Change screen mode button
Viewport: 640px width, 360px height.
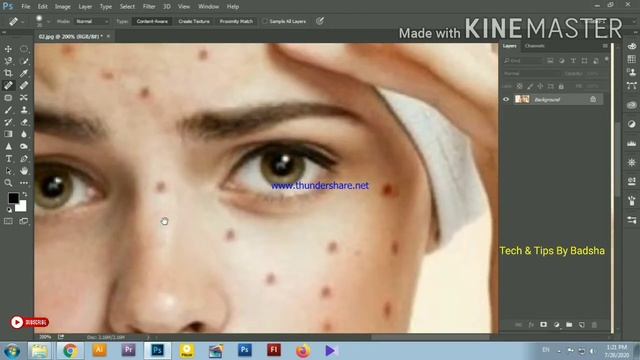point(24,221)
